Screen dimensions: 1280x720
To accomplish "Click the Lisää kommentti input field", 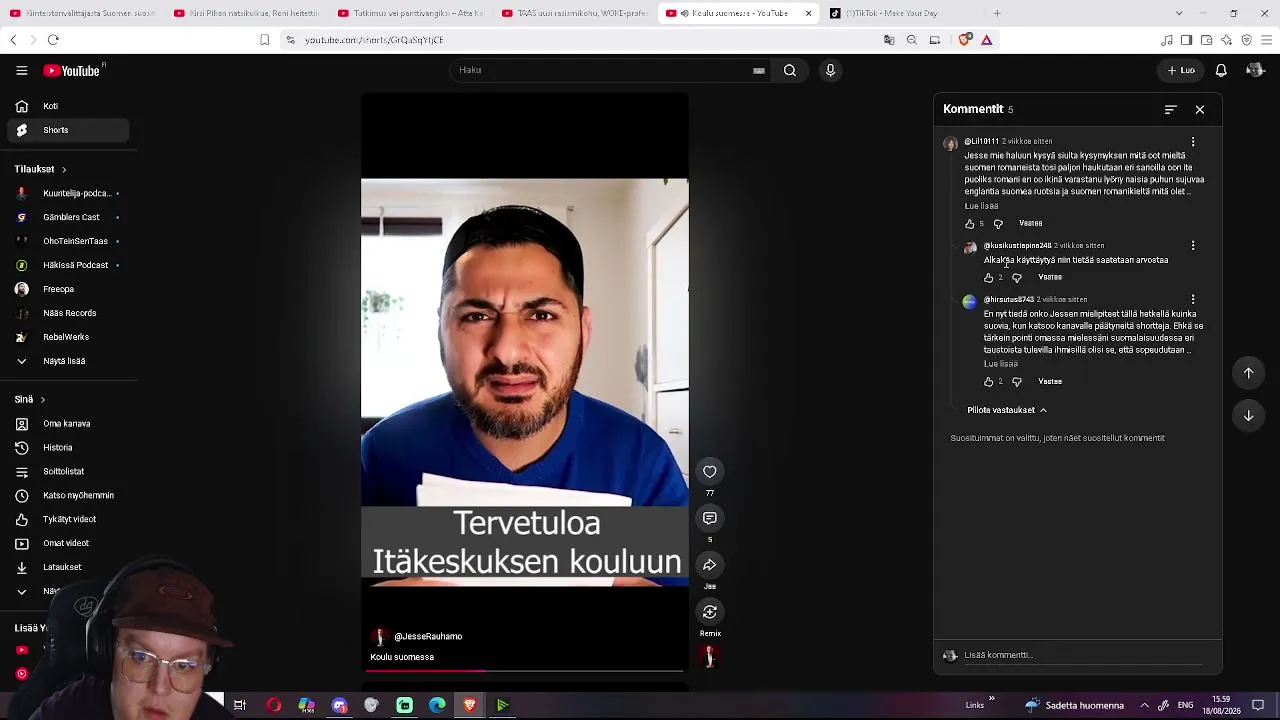I will click(x=1083, y=656).
